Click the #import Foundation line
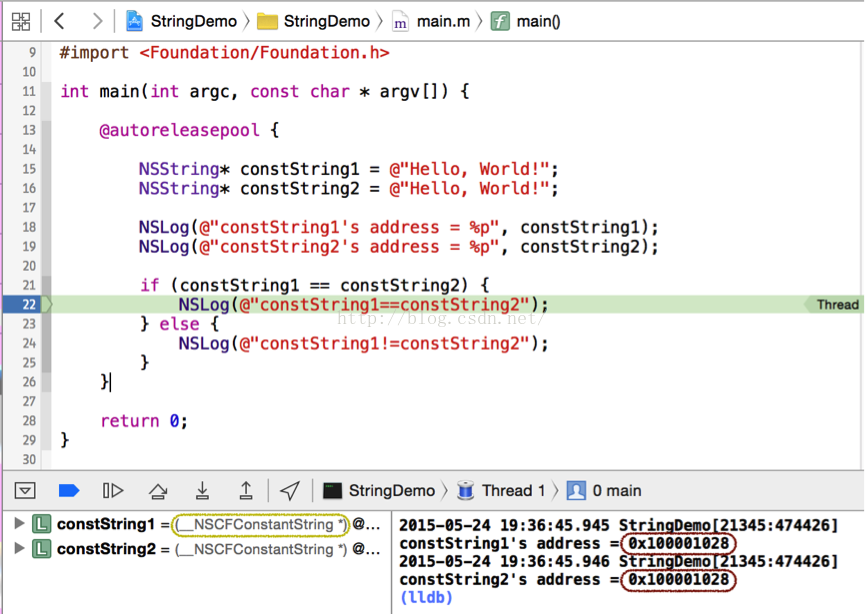The height and width of the screenshot is (615, 865). click(x=225, y=53)
